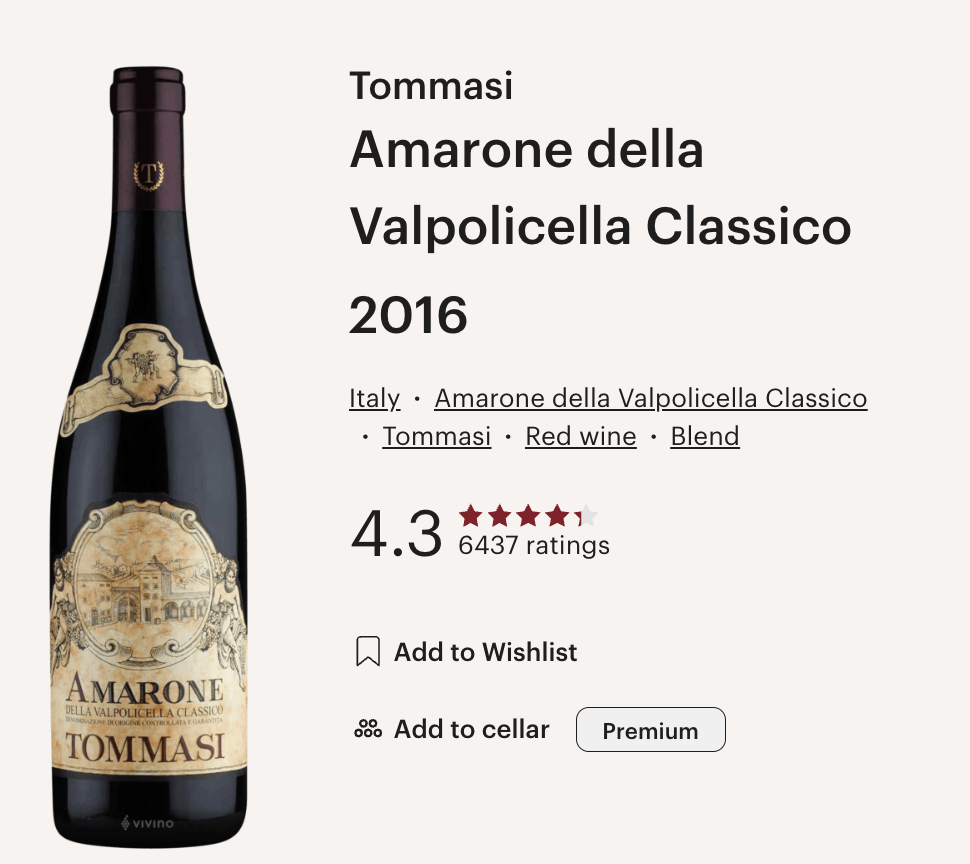This screenshot has height=864, width=970.
Task: Click the cellar grapes icon
Action: tap(368, 729)
